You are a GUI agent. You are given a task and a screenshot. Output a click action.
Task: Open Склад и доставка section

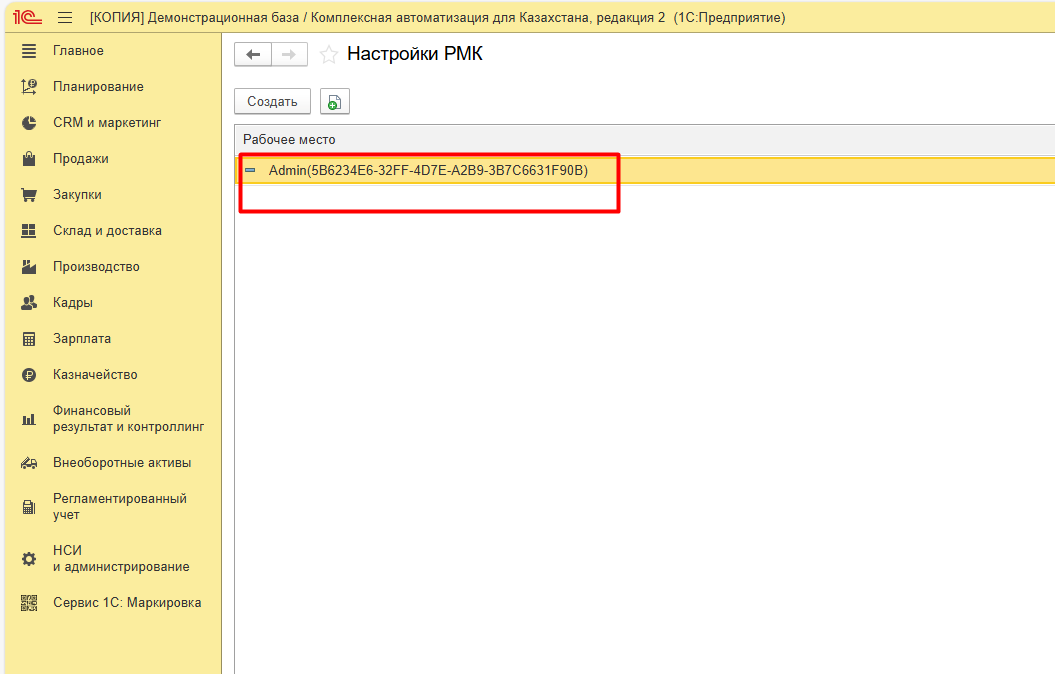[107, 231]
